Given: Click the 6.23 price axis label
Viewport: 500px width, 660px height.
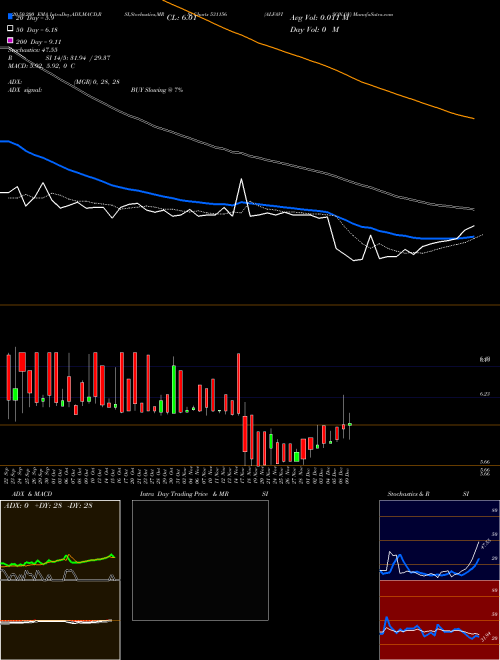Looking at the screenshot, I should (485, 394).
